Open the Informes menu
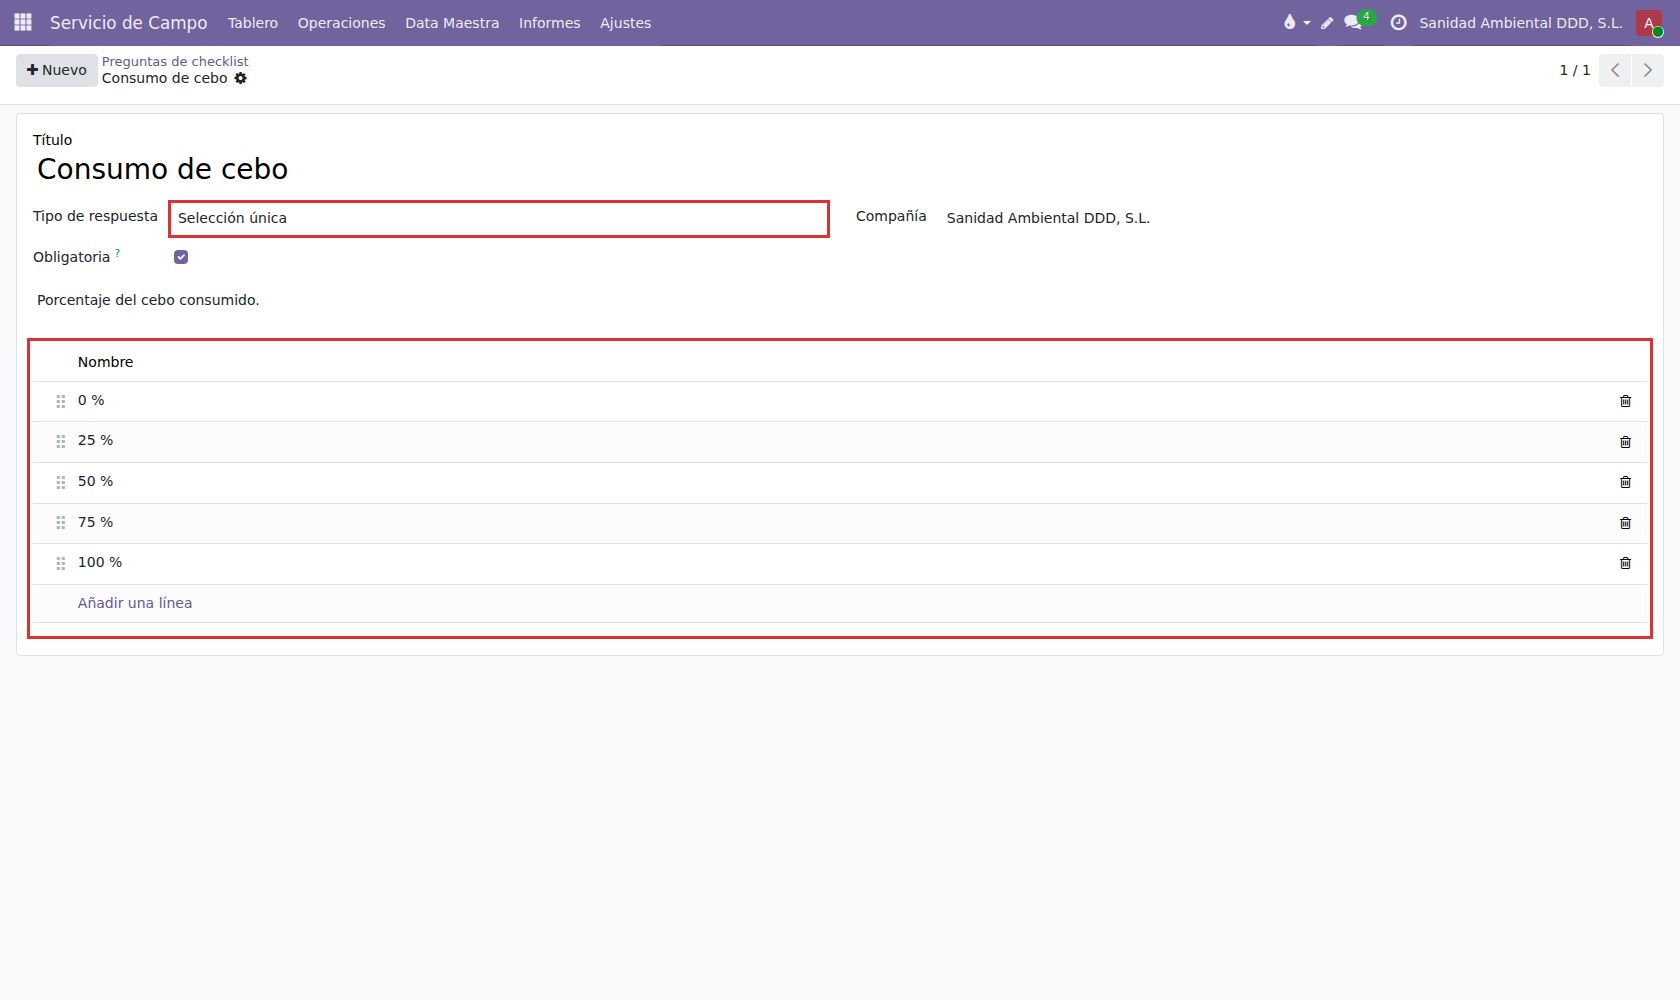 [549, 23]
